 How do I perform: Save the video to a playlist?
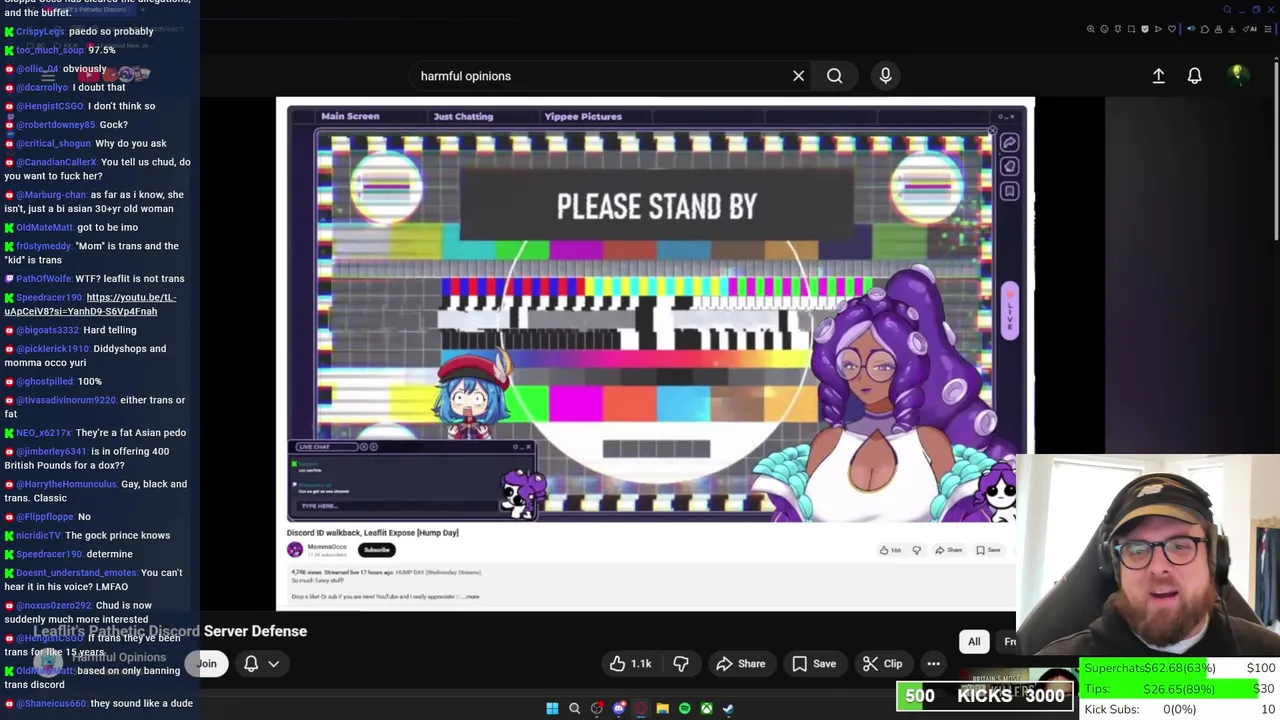point(813,664)
